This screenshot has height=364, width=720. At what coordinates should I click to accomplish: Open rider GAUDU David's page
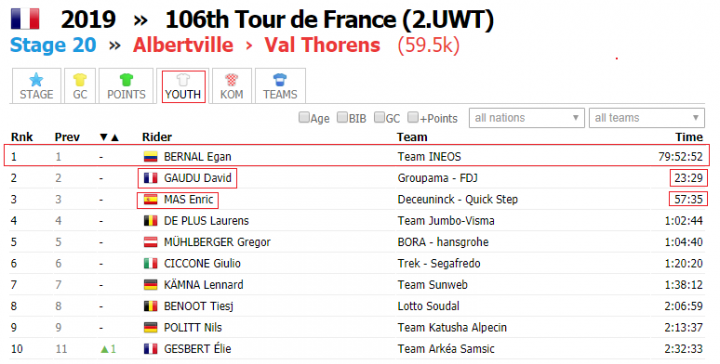(x=198, y=178)
